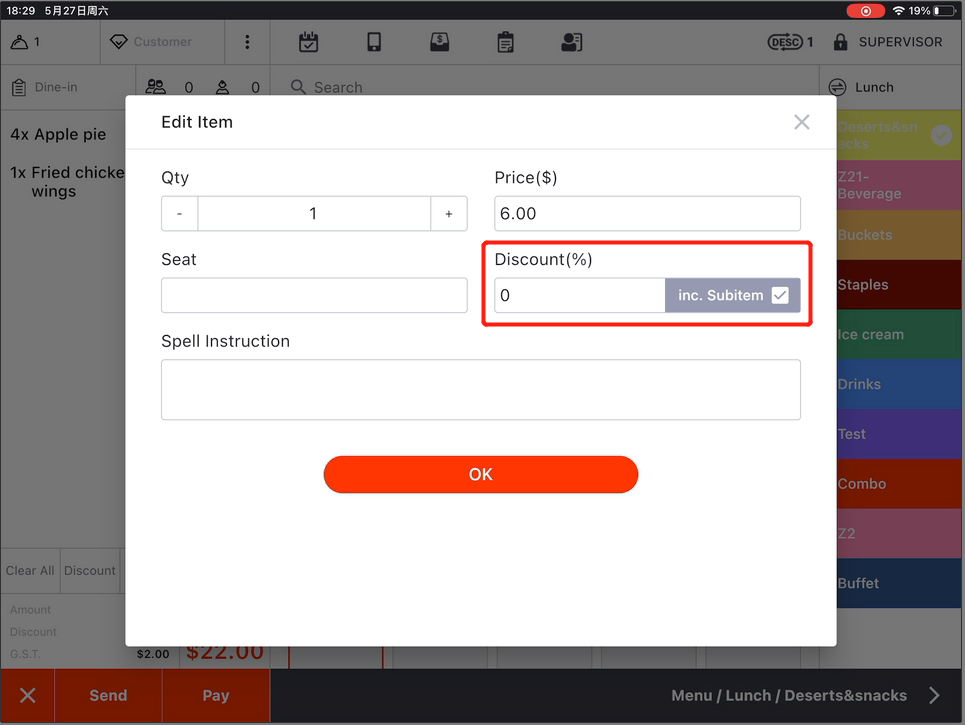Viewport: 965px width, 725px height.
Task: Tap the tablet device icon in toolbar
Action: (x=374, y=42)
